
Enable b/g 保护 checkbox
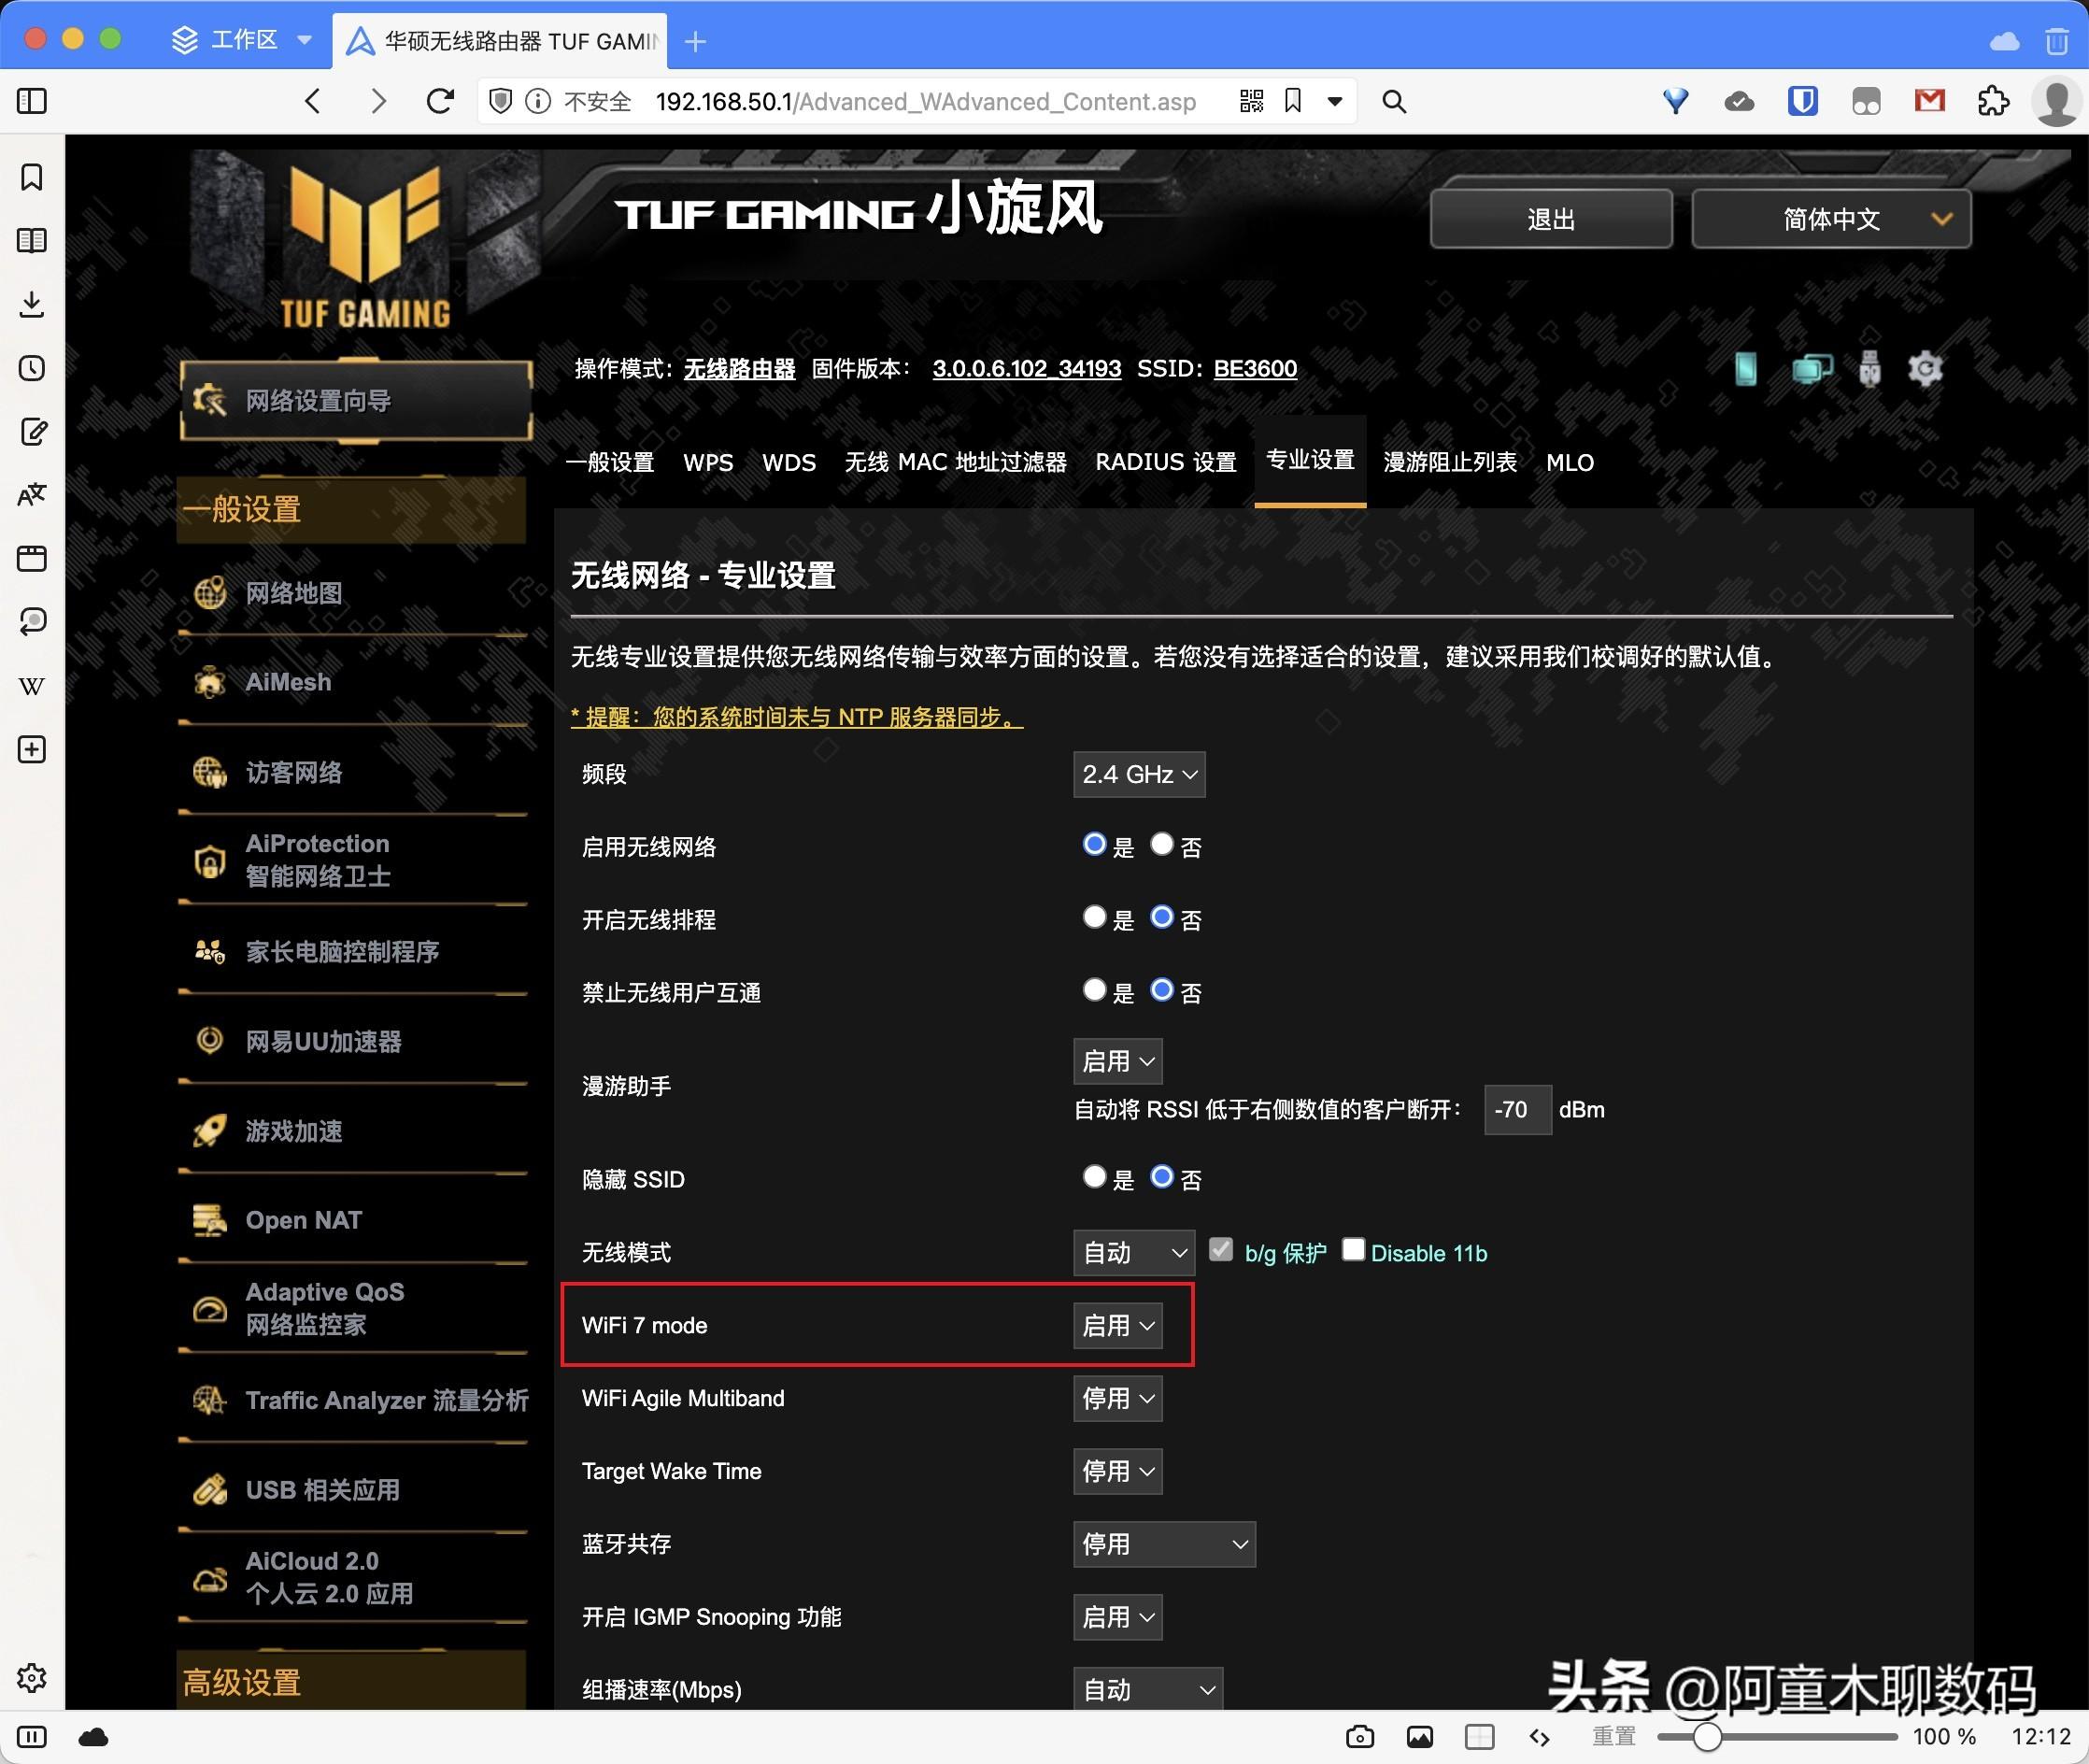pos(1219,1249)
